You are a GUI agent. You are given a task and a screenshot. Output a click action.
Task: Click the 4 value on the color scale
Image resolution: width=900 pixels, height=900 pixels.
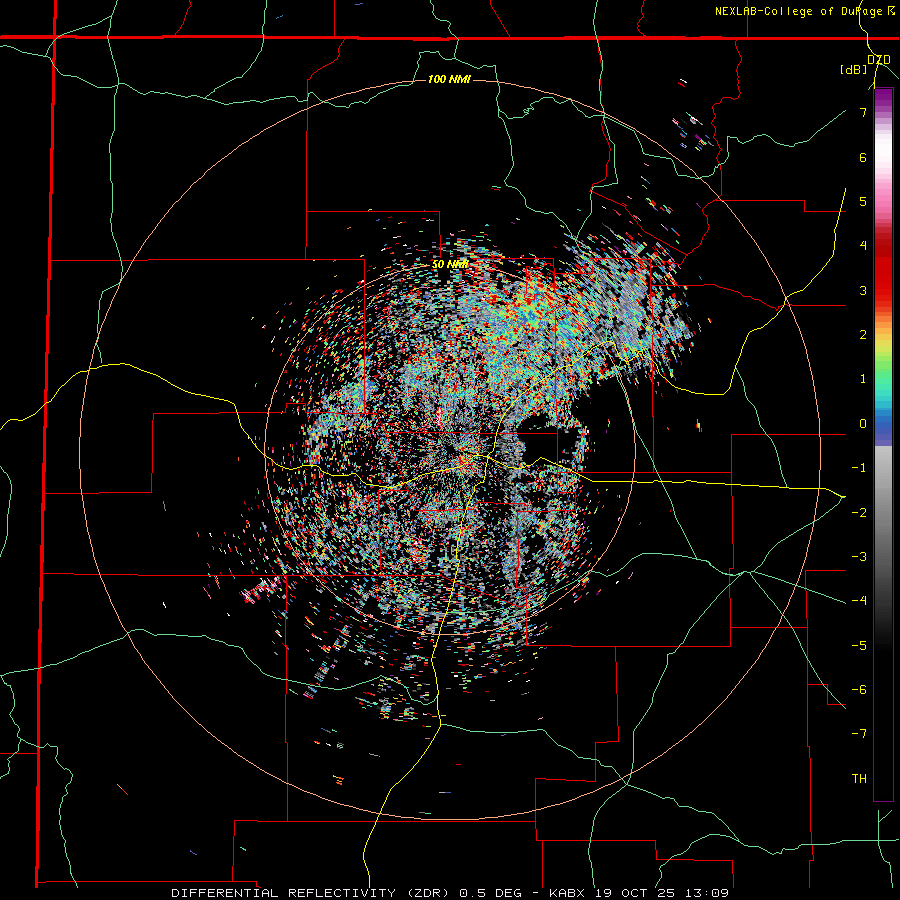tap(863, 246)
